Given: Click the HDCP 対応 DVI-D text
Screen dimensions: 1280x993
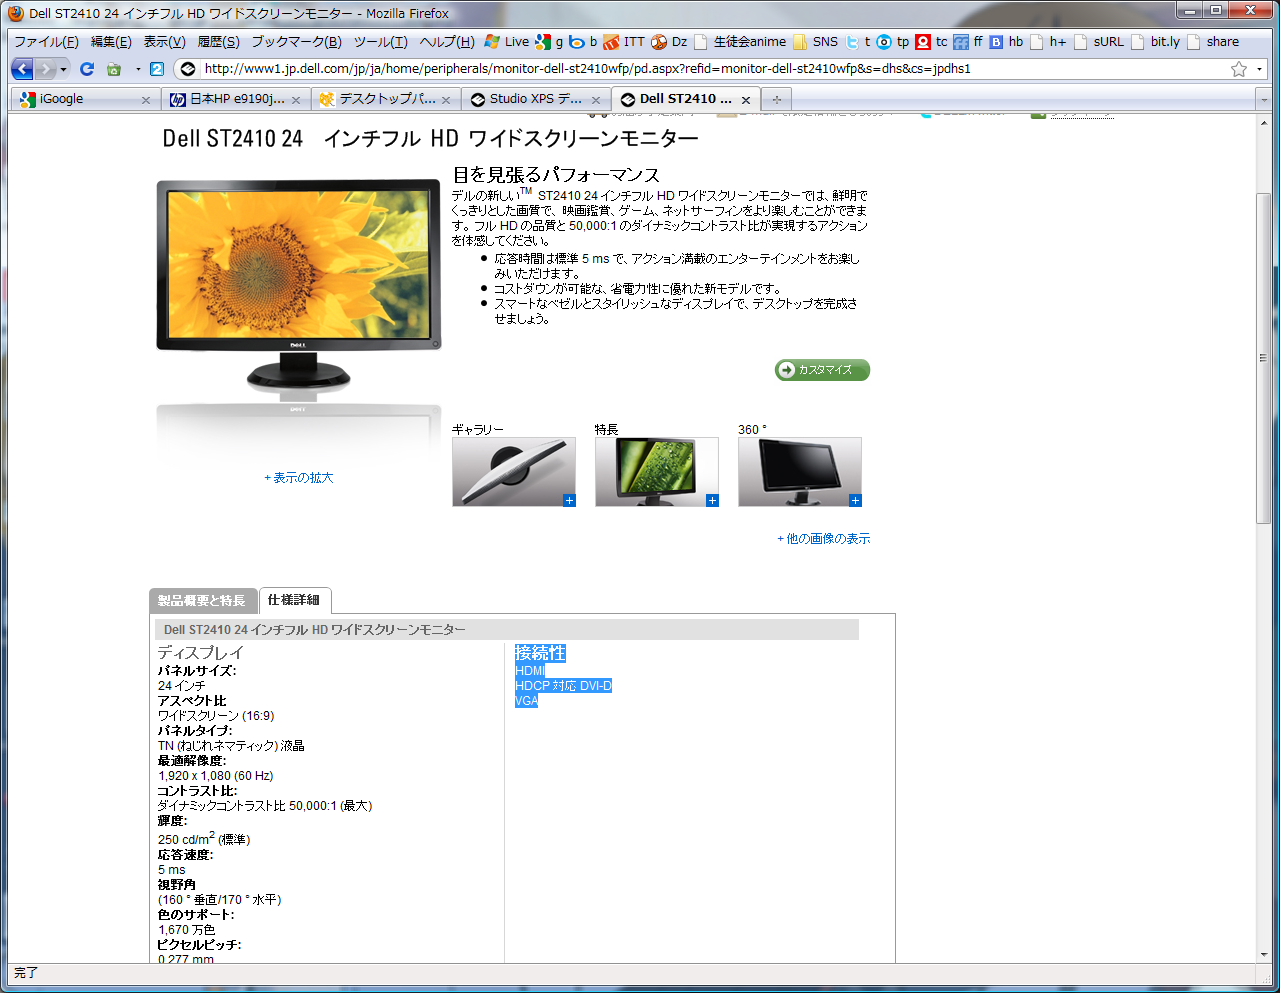Looking at the screenshot, I should click(x=563, y=686).
